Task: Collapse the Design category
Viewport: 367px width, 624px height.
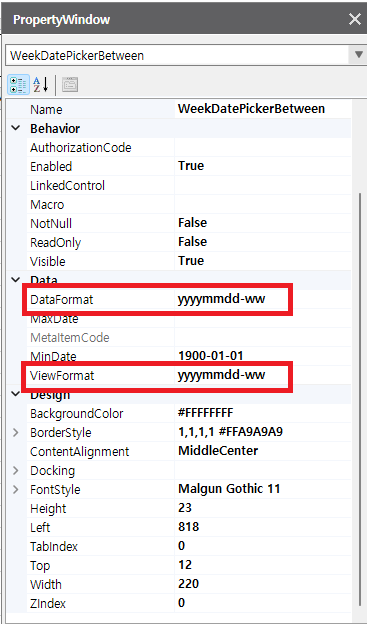Action: click(x=16, y=394)
